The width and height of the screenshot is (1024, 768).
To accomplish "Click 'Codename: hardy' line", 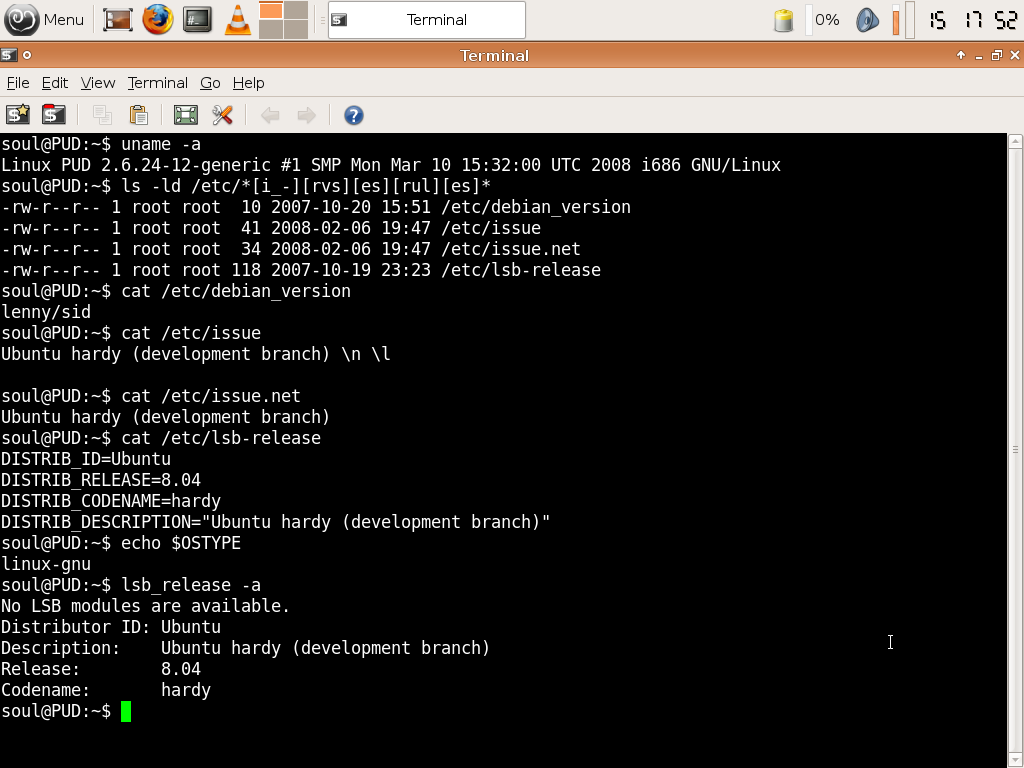I will 106,690.
